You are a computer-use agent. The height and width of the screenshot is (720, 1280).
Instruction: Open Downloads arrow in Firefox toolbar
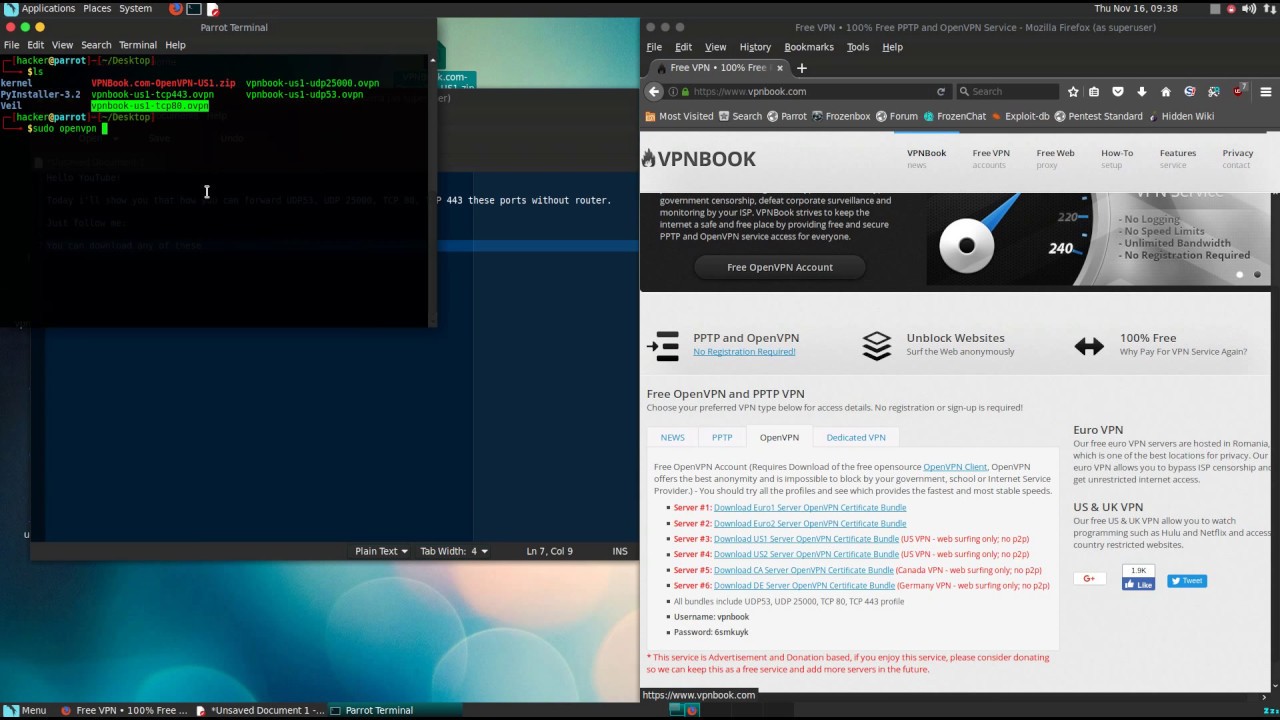click(1141, 91)
